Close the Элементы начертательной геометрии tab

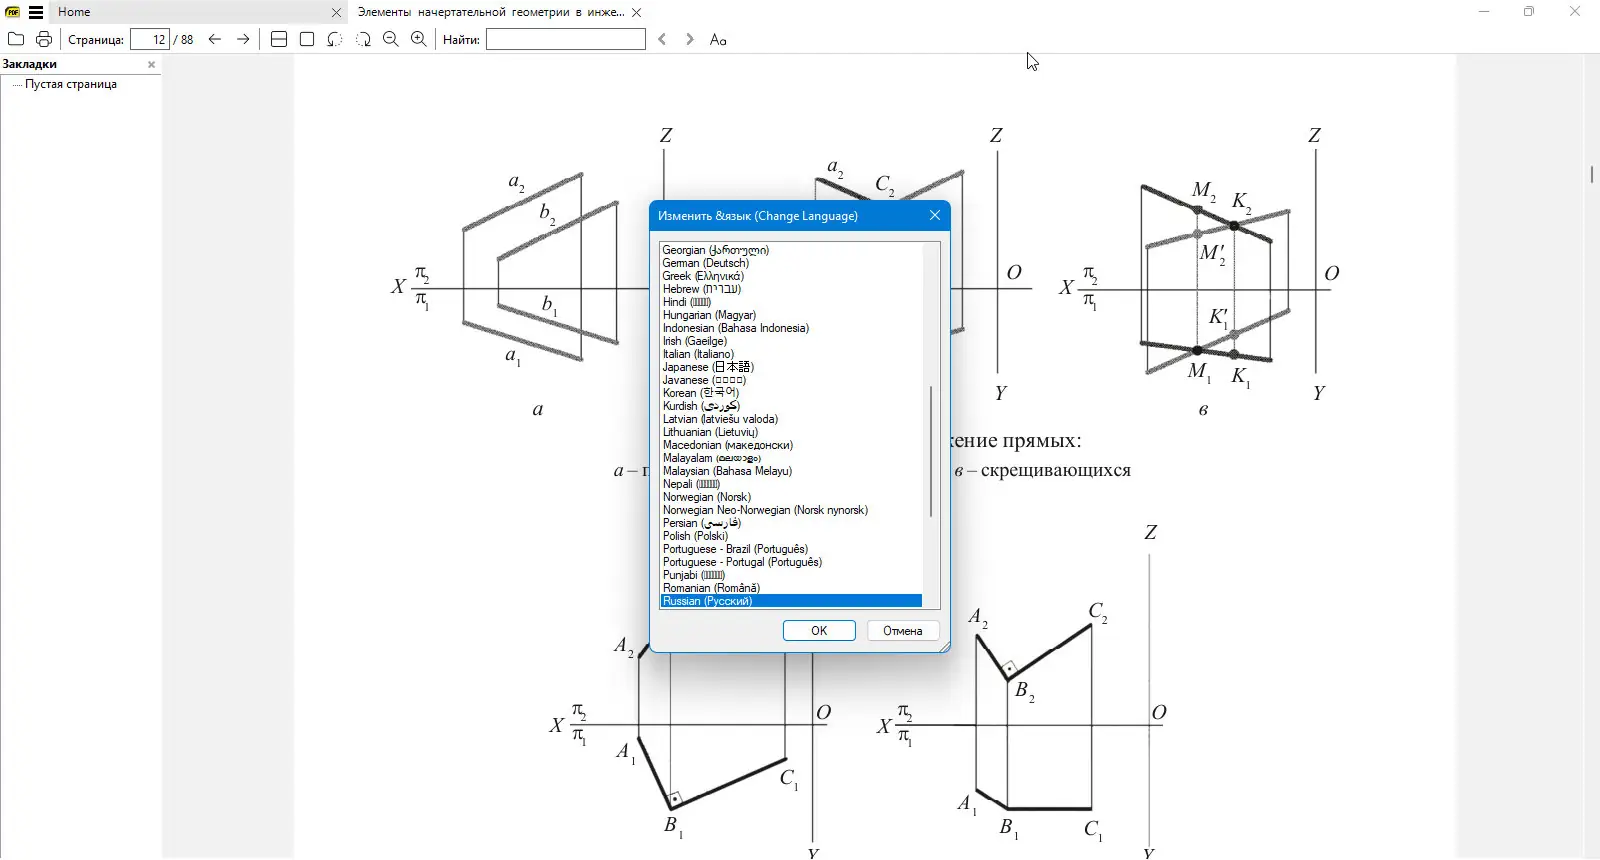pyautogui.click(x=637, y=12)
